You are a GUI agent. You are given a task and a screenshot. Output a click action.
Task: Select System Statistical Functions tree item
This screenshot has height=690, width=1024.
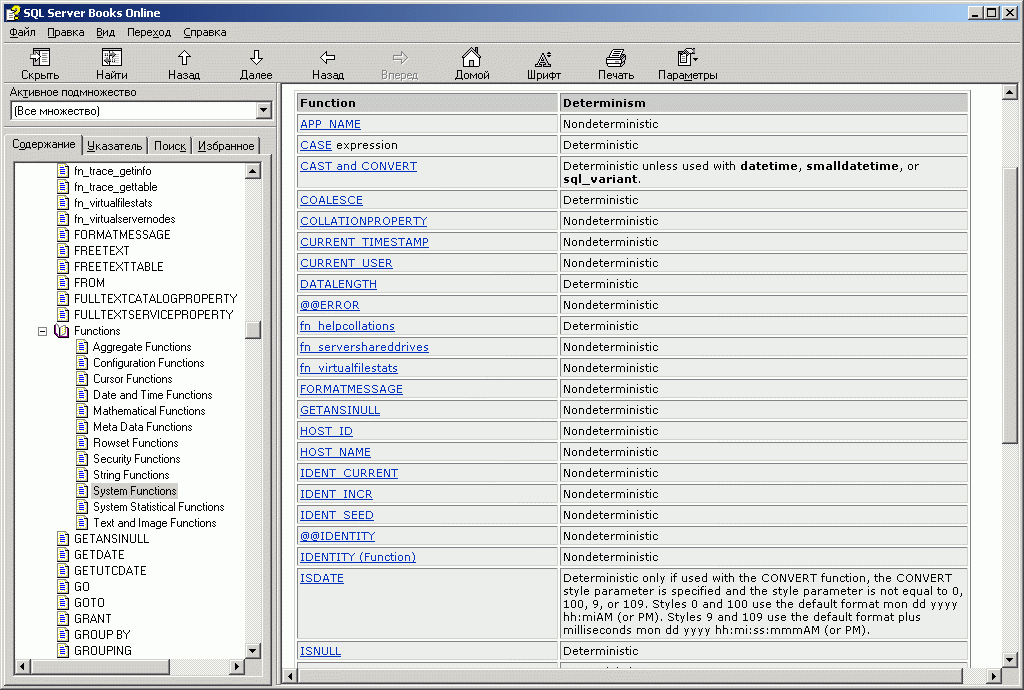tap(159, 507)
